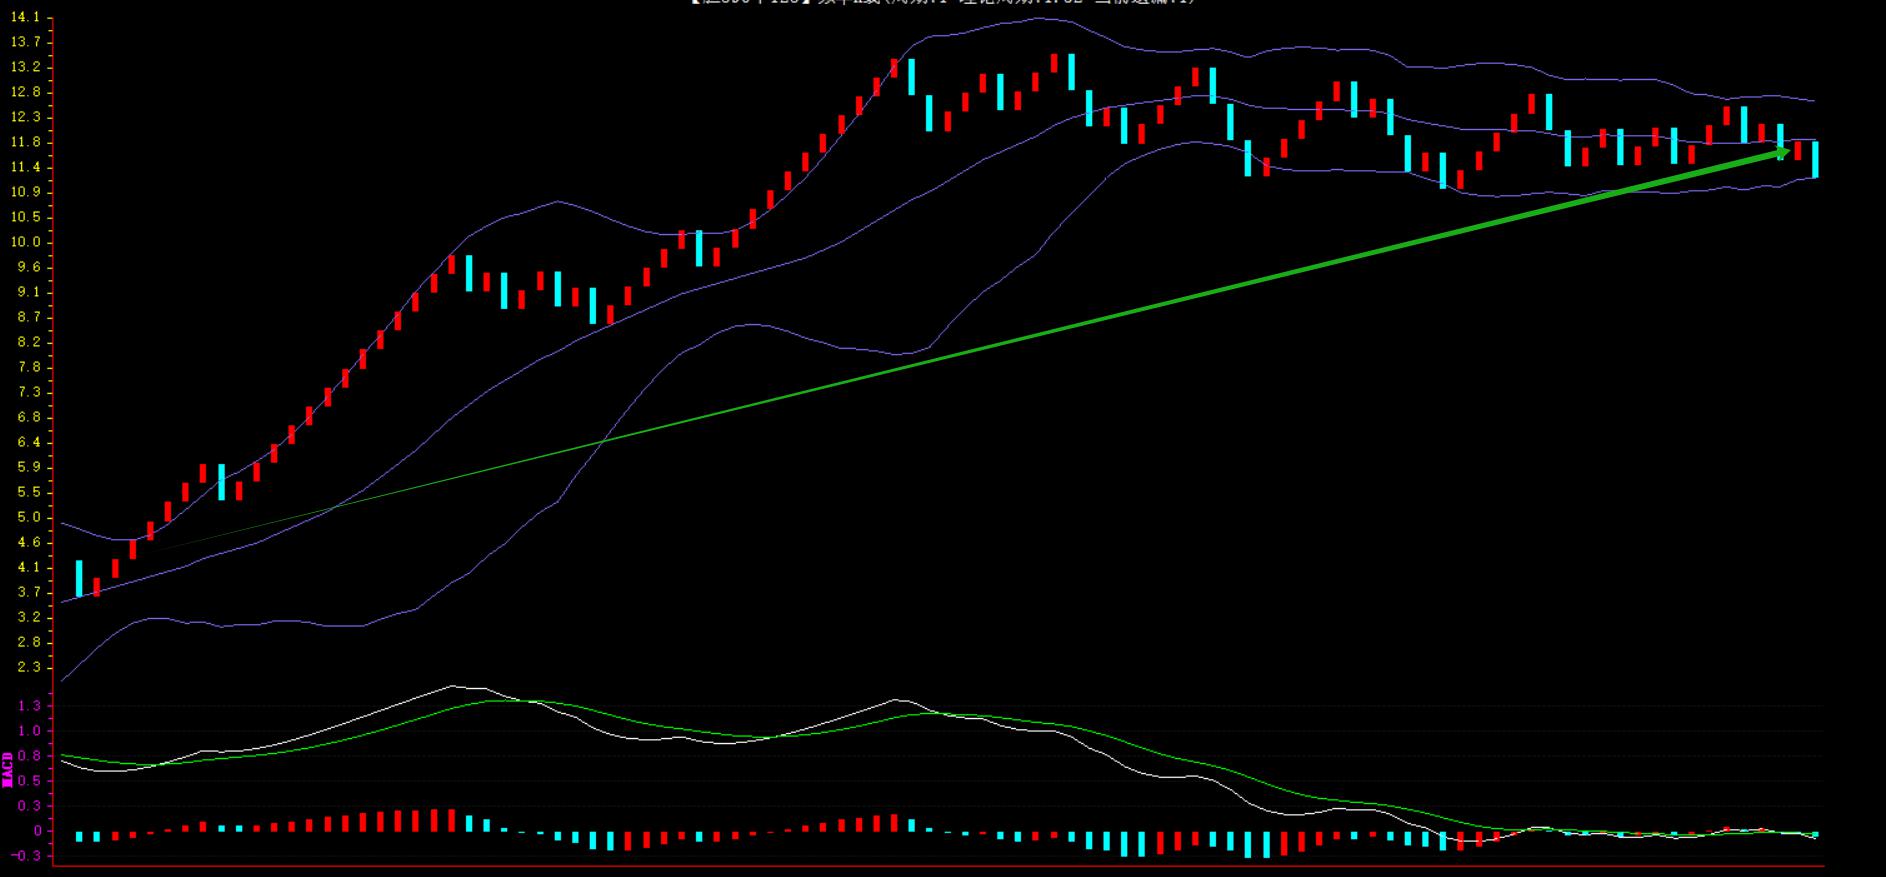Image resolution: width=1886 pixels, height=877 pixels.
Task: Select the first cyan candlestick at far left
Action: pos(79,578)
